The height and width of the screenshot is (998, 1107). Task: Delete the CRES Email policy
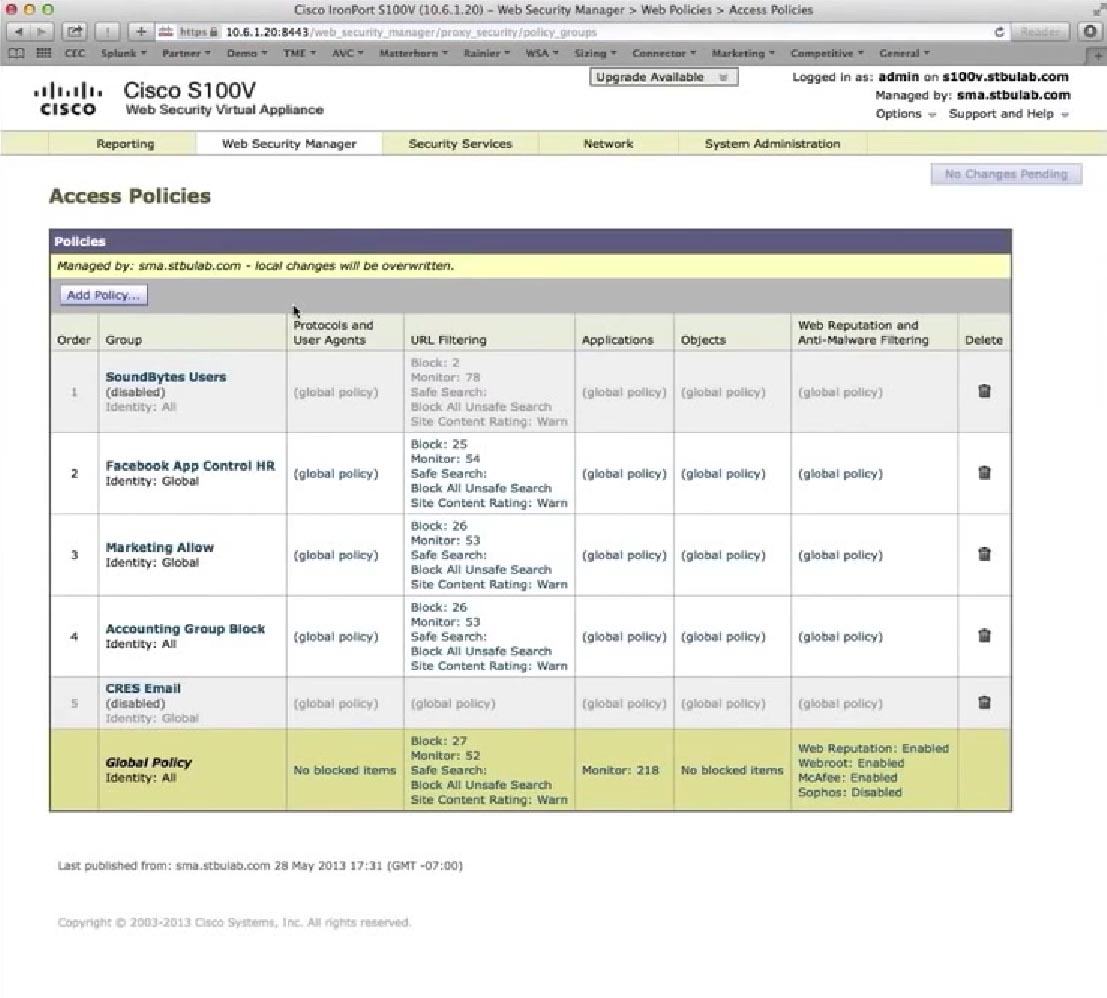point(983,702)
